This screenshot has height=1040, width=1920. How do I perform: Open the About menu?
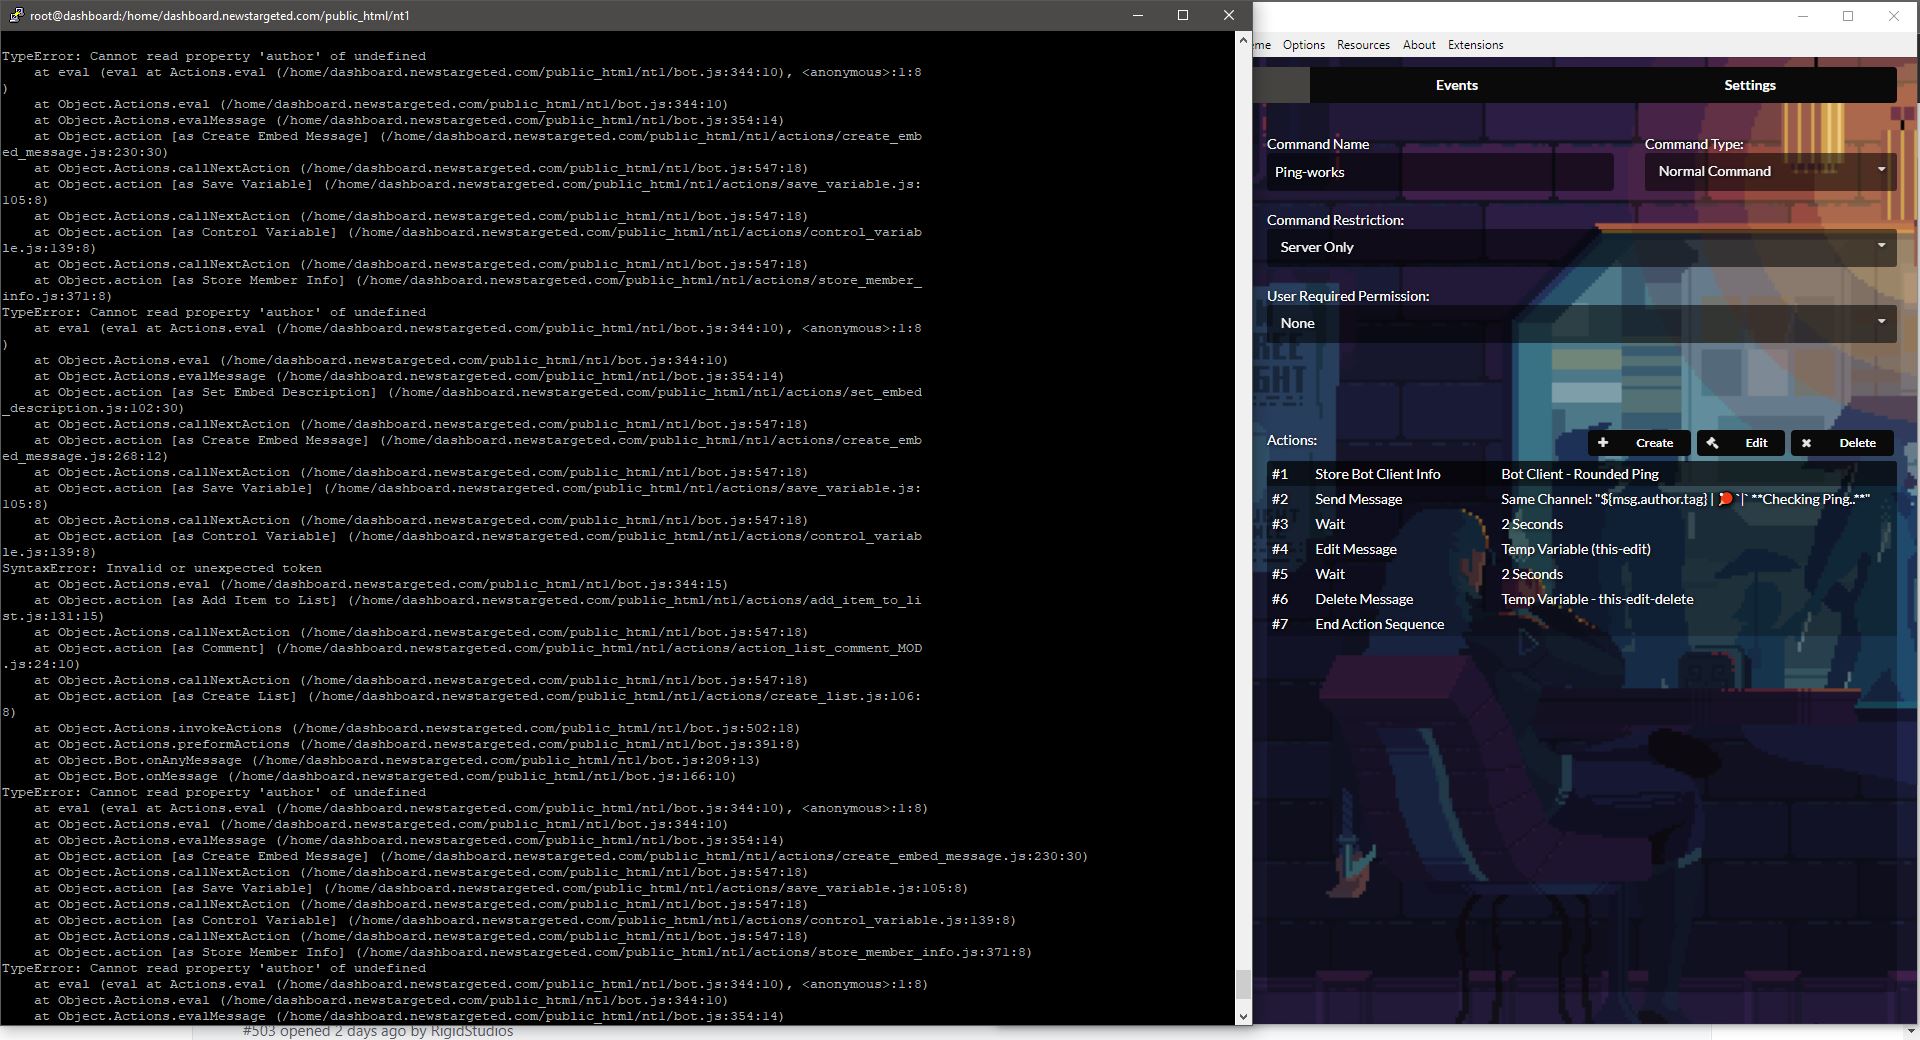coord(1419,44)
